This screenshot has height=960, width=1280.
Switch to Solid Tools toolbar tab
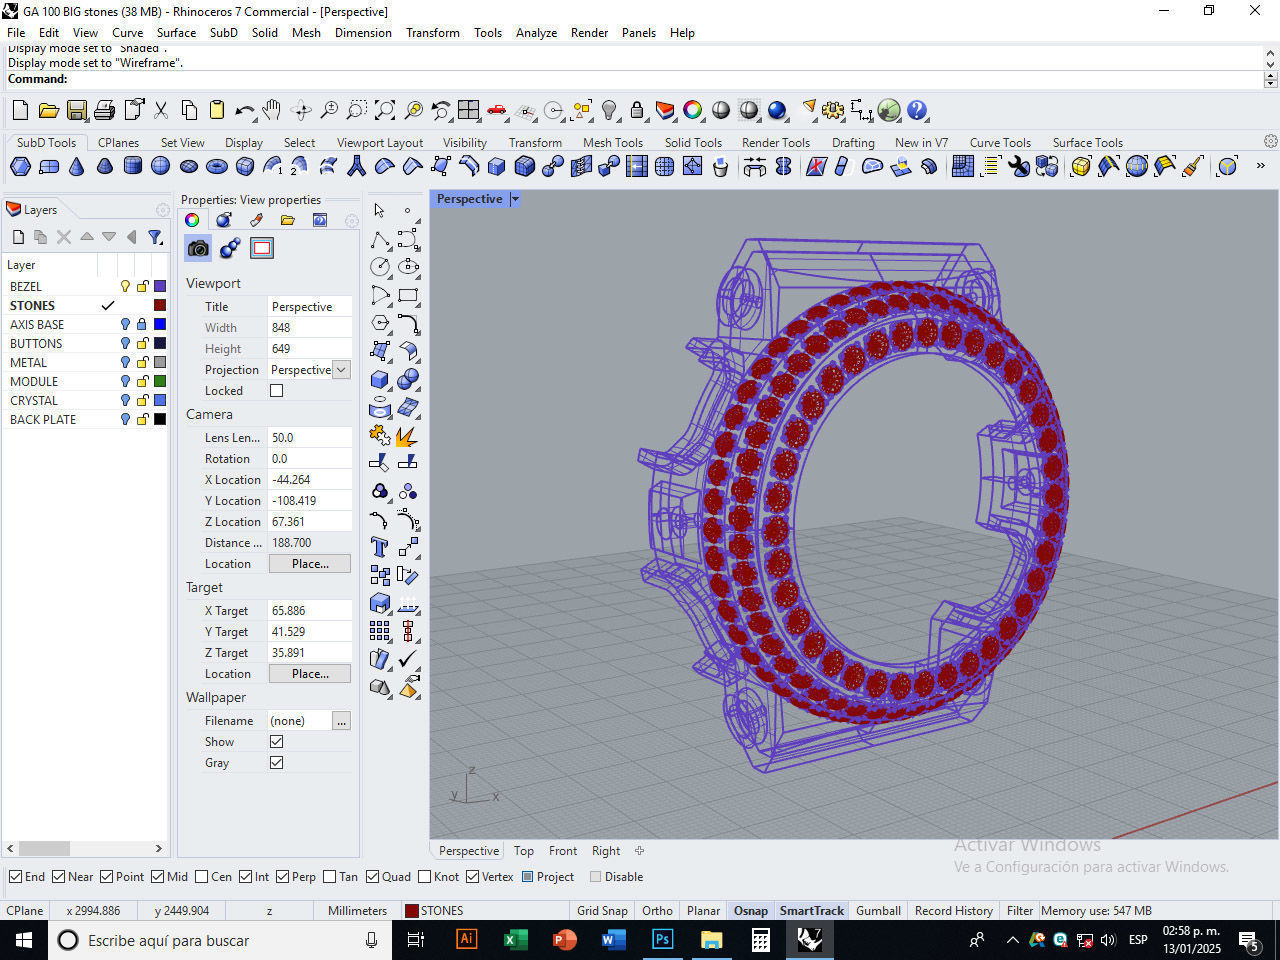pos(693,143)
